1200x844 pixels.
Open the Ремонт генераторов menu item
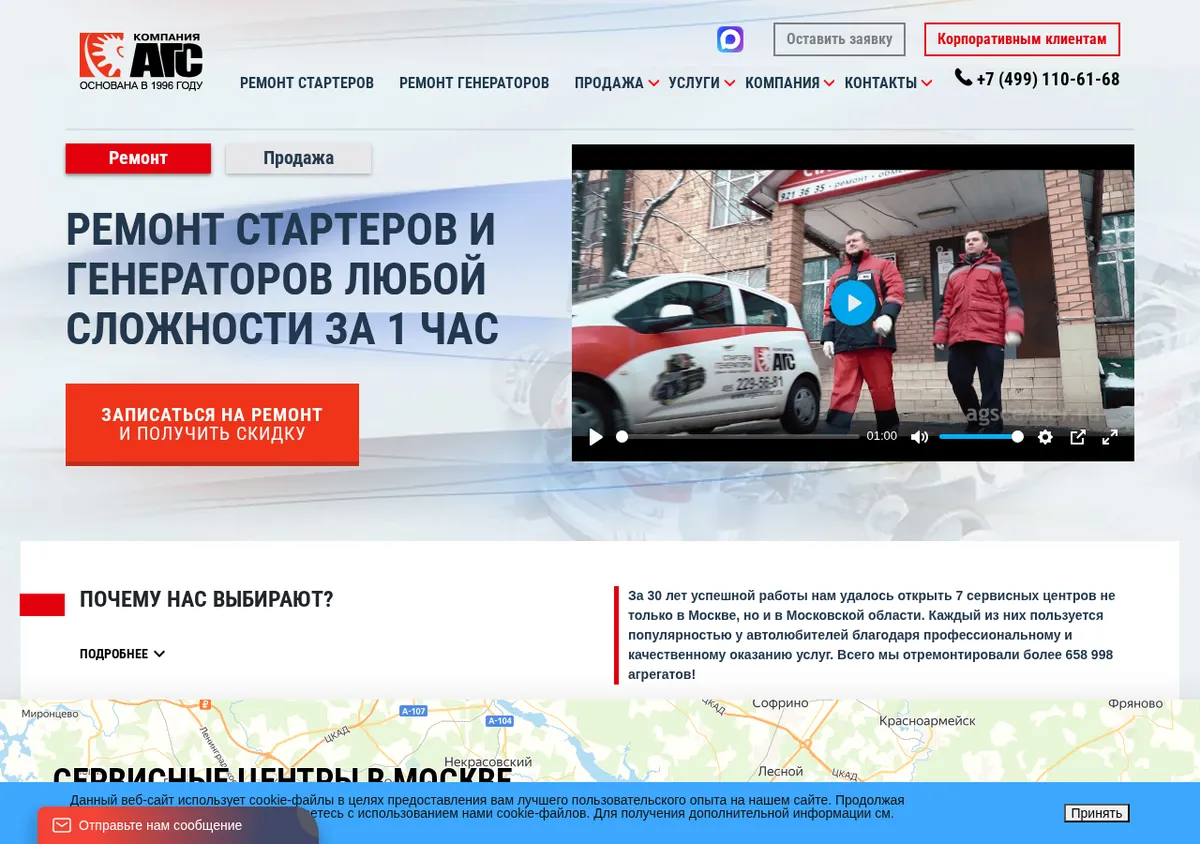[x=474, y=83]
